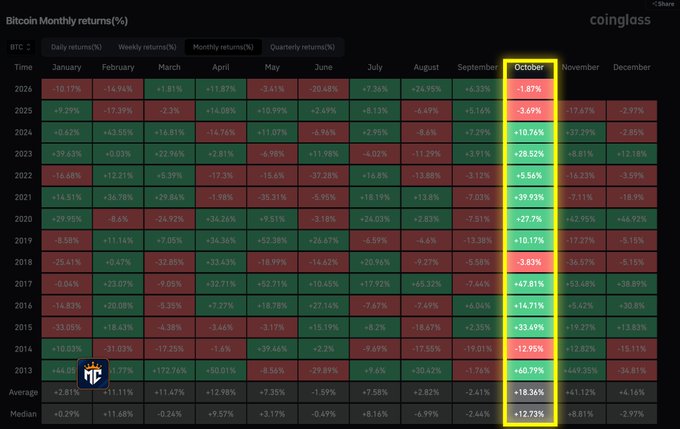Click the 2018 October cell -3.83%
Image resolution: width=680 pixels, height=429 pixels.
(529, 262)
